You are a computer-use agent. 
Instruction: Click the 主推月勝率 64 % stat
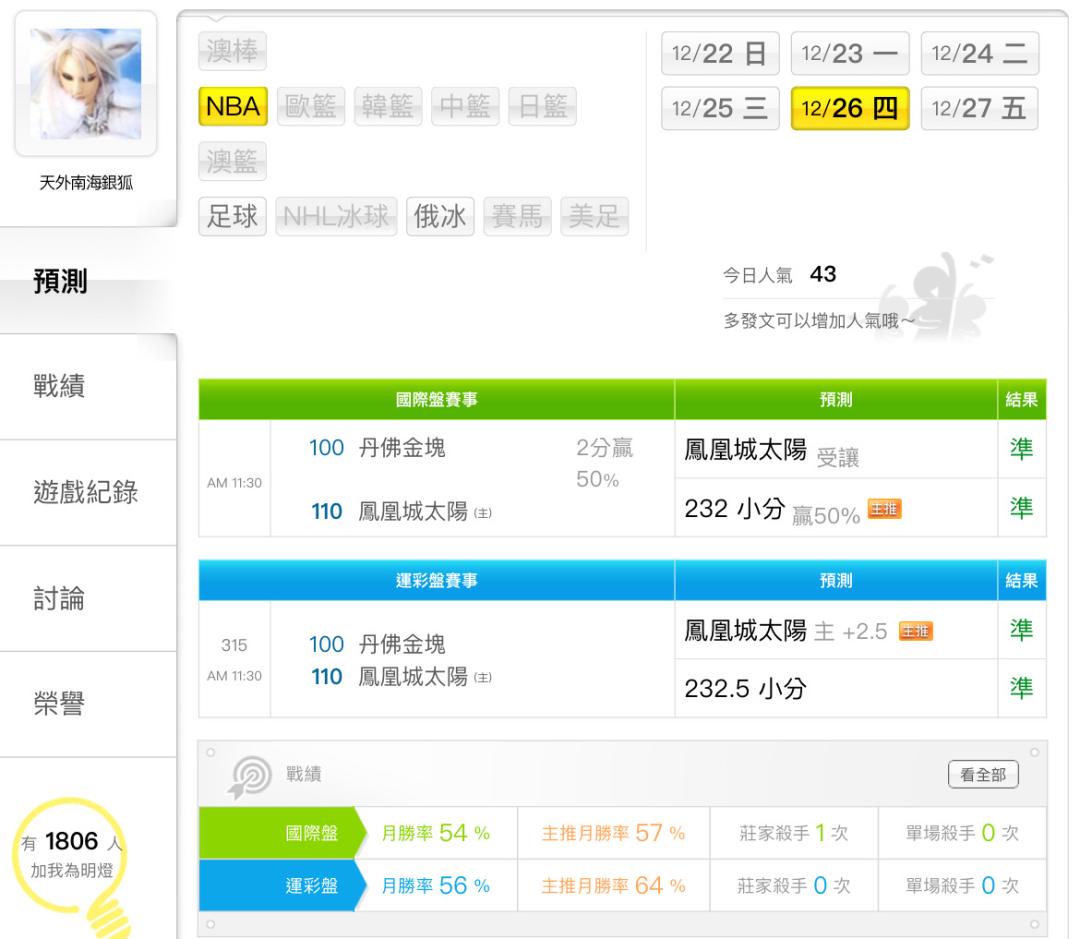[x=613, y=885]
